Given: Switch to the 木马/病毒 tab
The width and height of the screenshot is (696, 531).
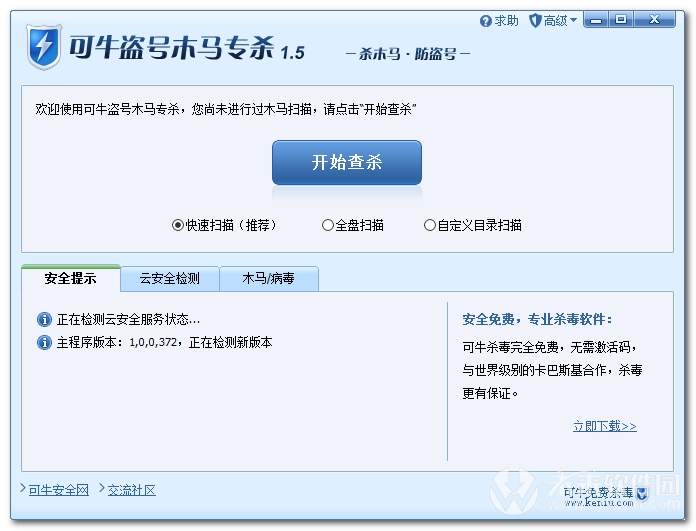Looking at the screenshot, I should (269, 278).
